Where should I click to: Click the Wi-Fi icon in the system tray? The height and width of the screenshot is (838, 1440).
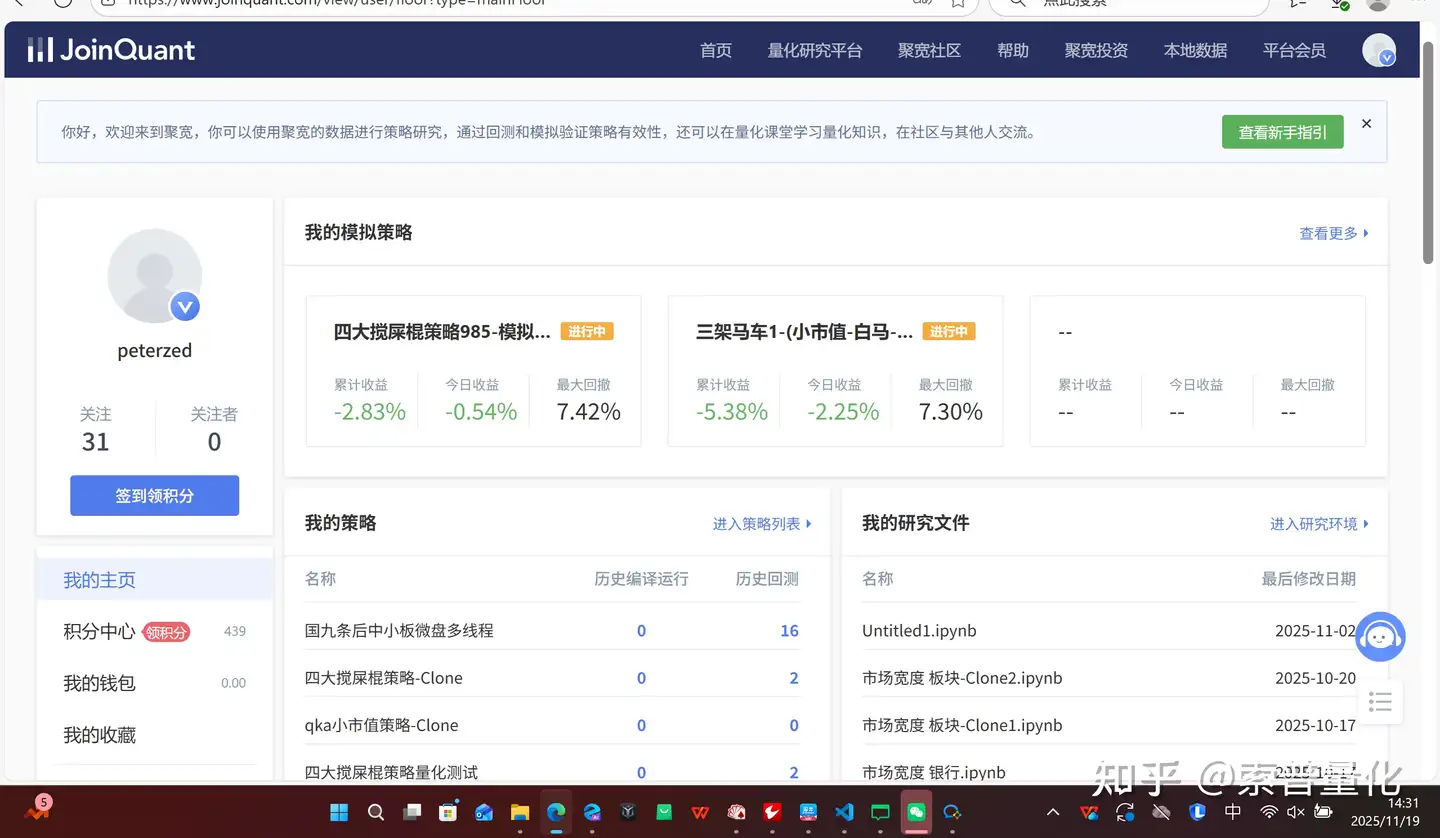pyautogui.click(x=1269, y=812)
